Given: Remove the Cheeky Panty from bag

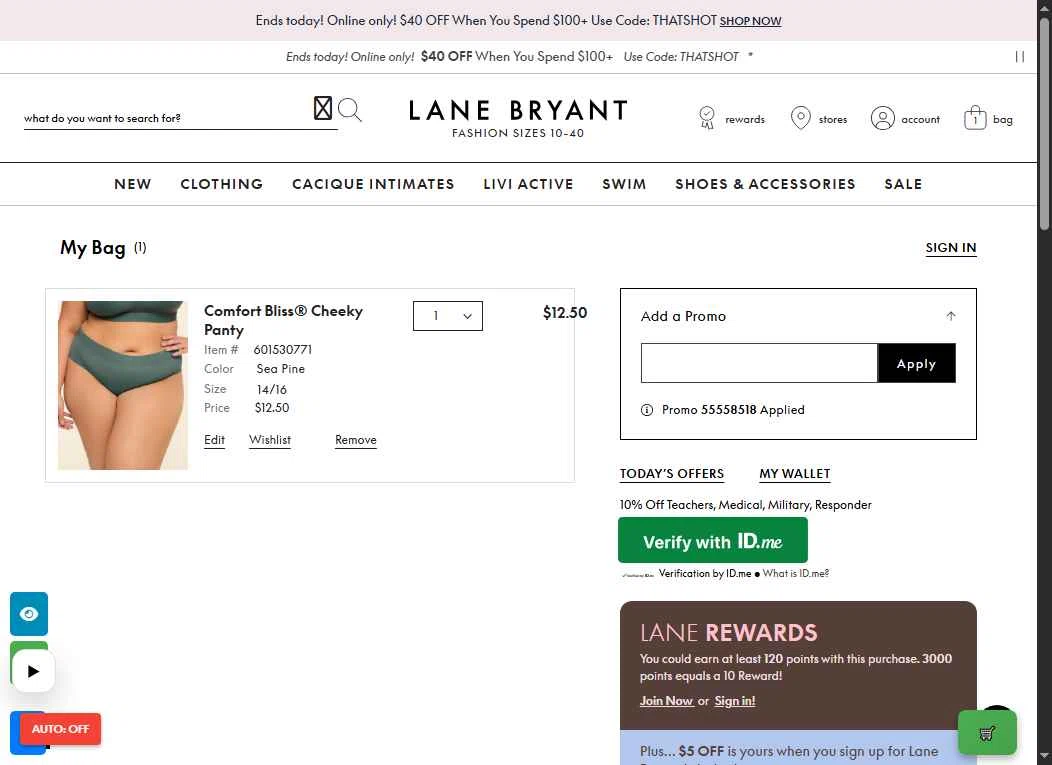Looking at the screenshot, I should pyautogui.click(x=356, y=440).
